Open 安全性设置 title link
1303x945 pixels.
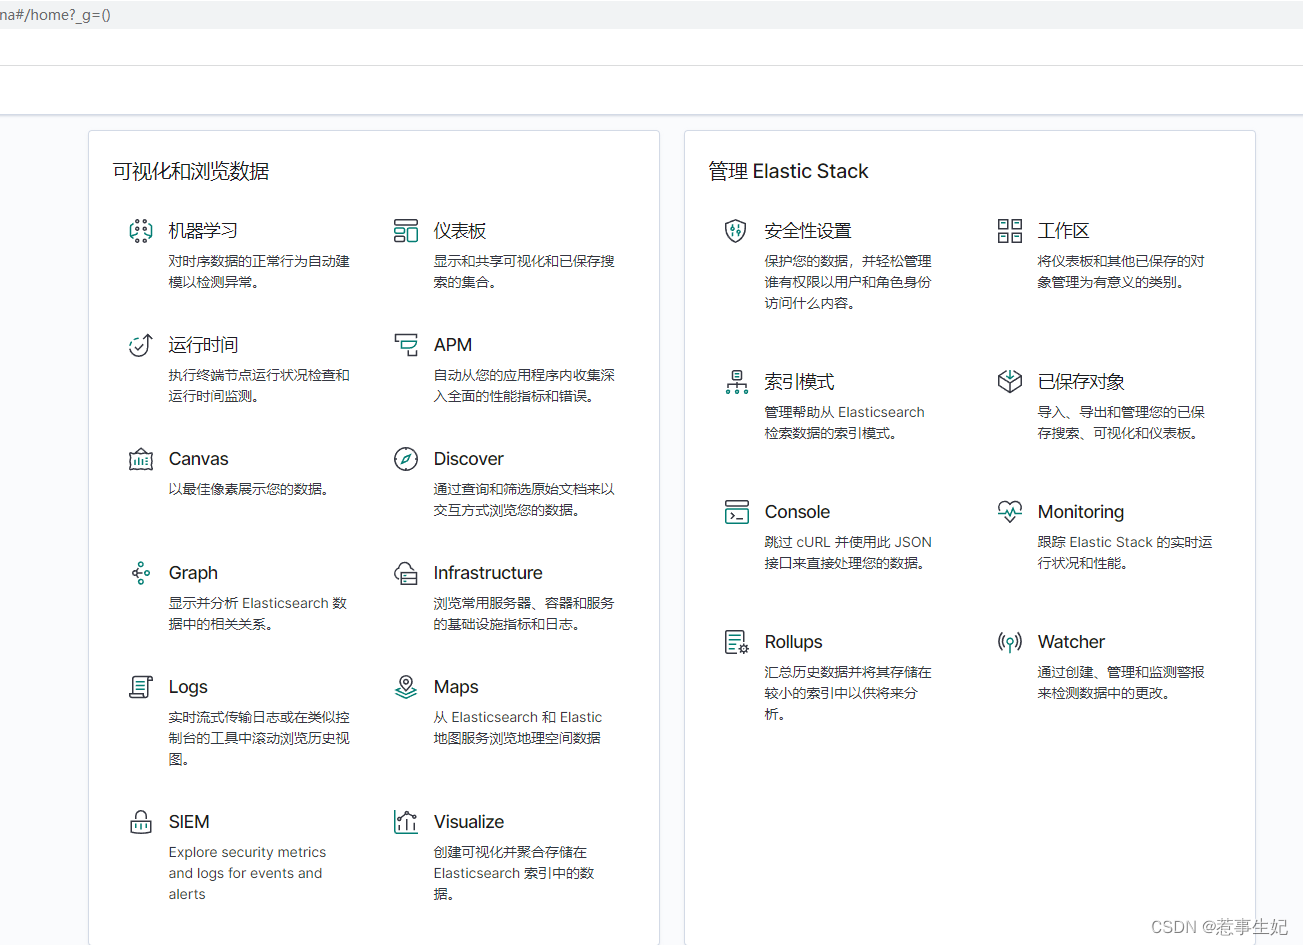[x=808, y=231]
